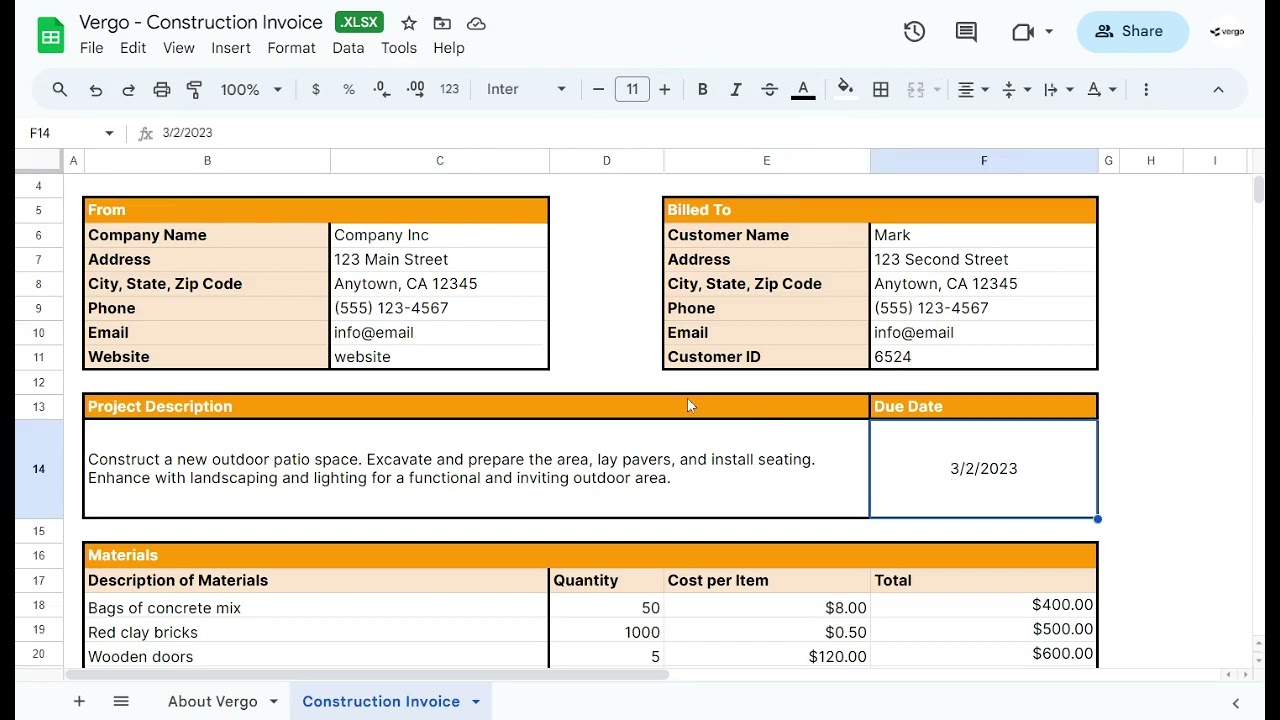The height and width of the screenshot is (720, 1280).
Task: Decrease decimal places
Action: pos(382,89)
